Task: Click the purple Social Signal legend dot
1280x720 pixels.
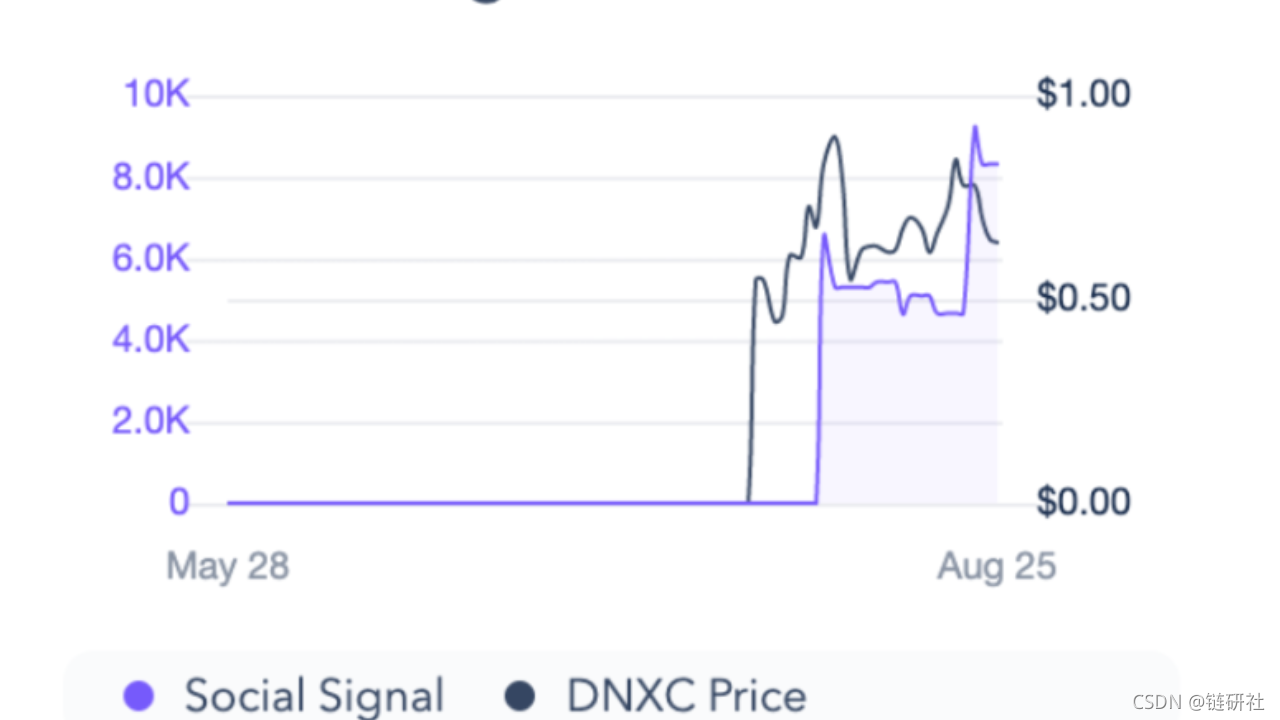Action: (x=139, y=696)
